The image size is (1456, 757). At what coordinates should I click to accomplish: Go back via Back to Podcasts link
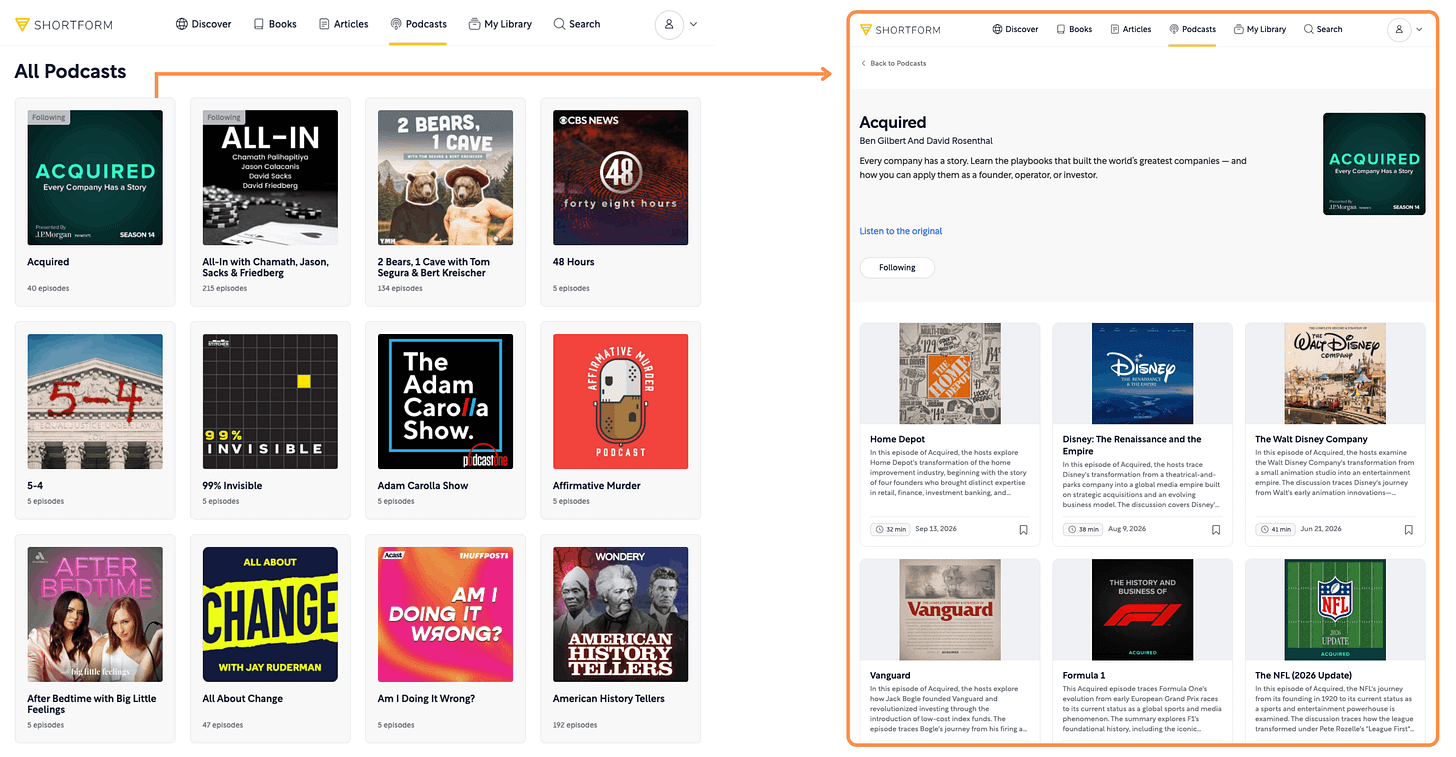(893, 63)
